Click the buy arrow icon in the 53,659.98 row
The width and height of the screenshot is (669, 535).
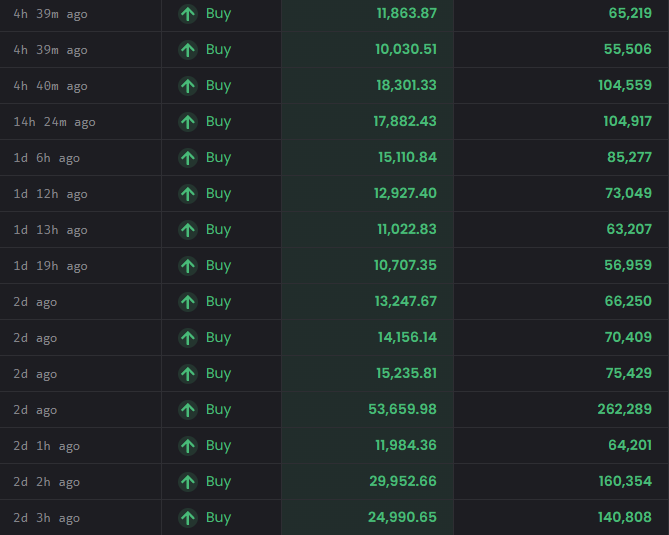coord(188,410)
